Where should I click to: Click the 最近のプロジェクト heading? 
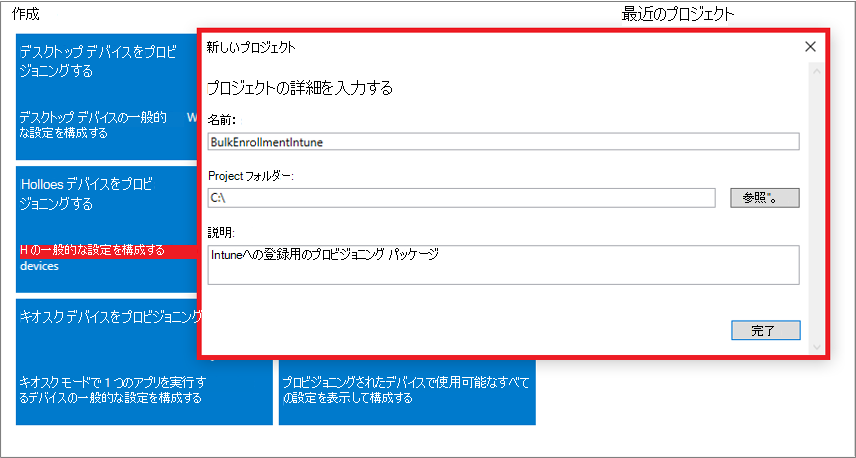[x=678, y=15]
